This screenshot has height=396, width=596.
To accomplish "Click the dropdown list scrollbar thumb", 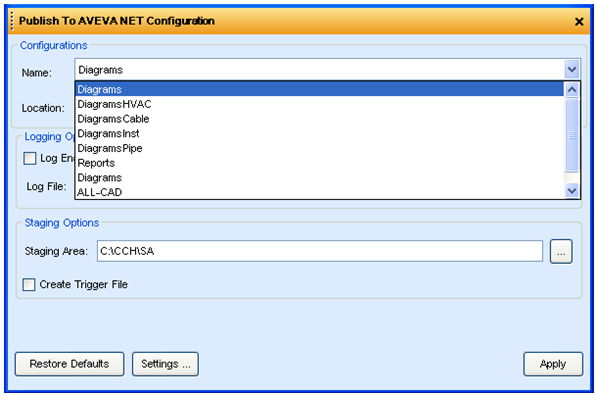I will [572, 135].
